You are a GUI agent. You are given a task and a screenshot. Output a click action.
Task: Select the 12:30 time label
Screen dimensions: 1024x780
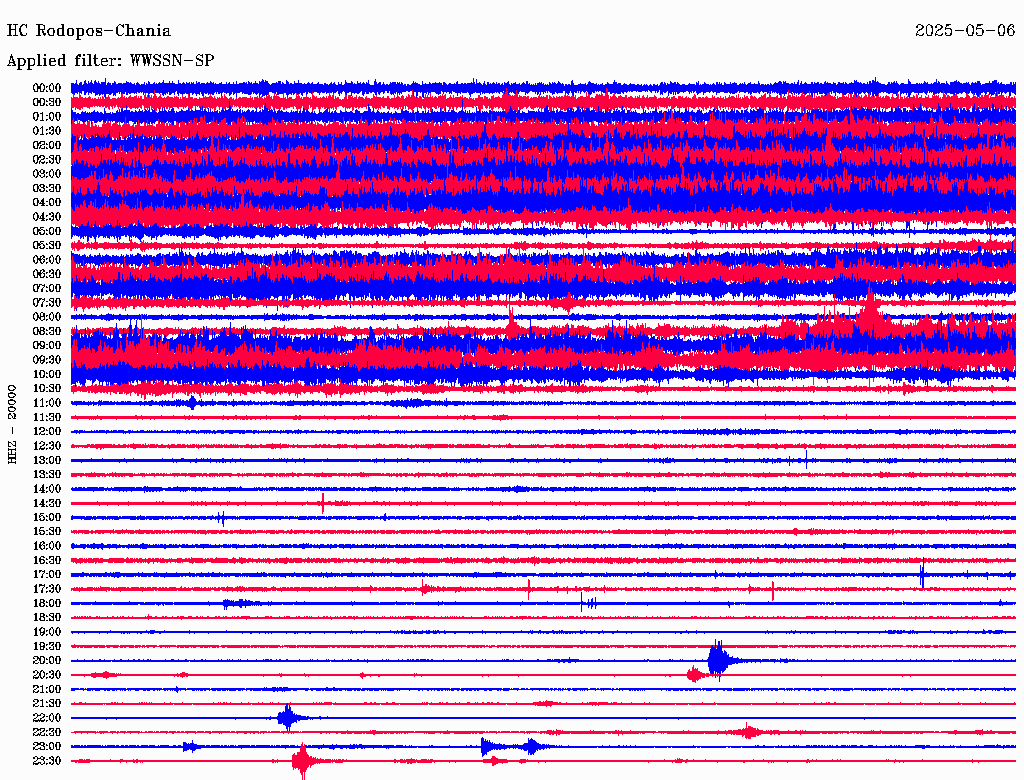47,446
